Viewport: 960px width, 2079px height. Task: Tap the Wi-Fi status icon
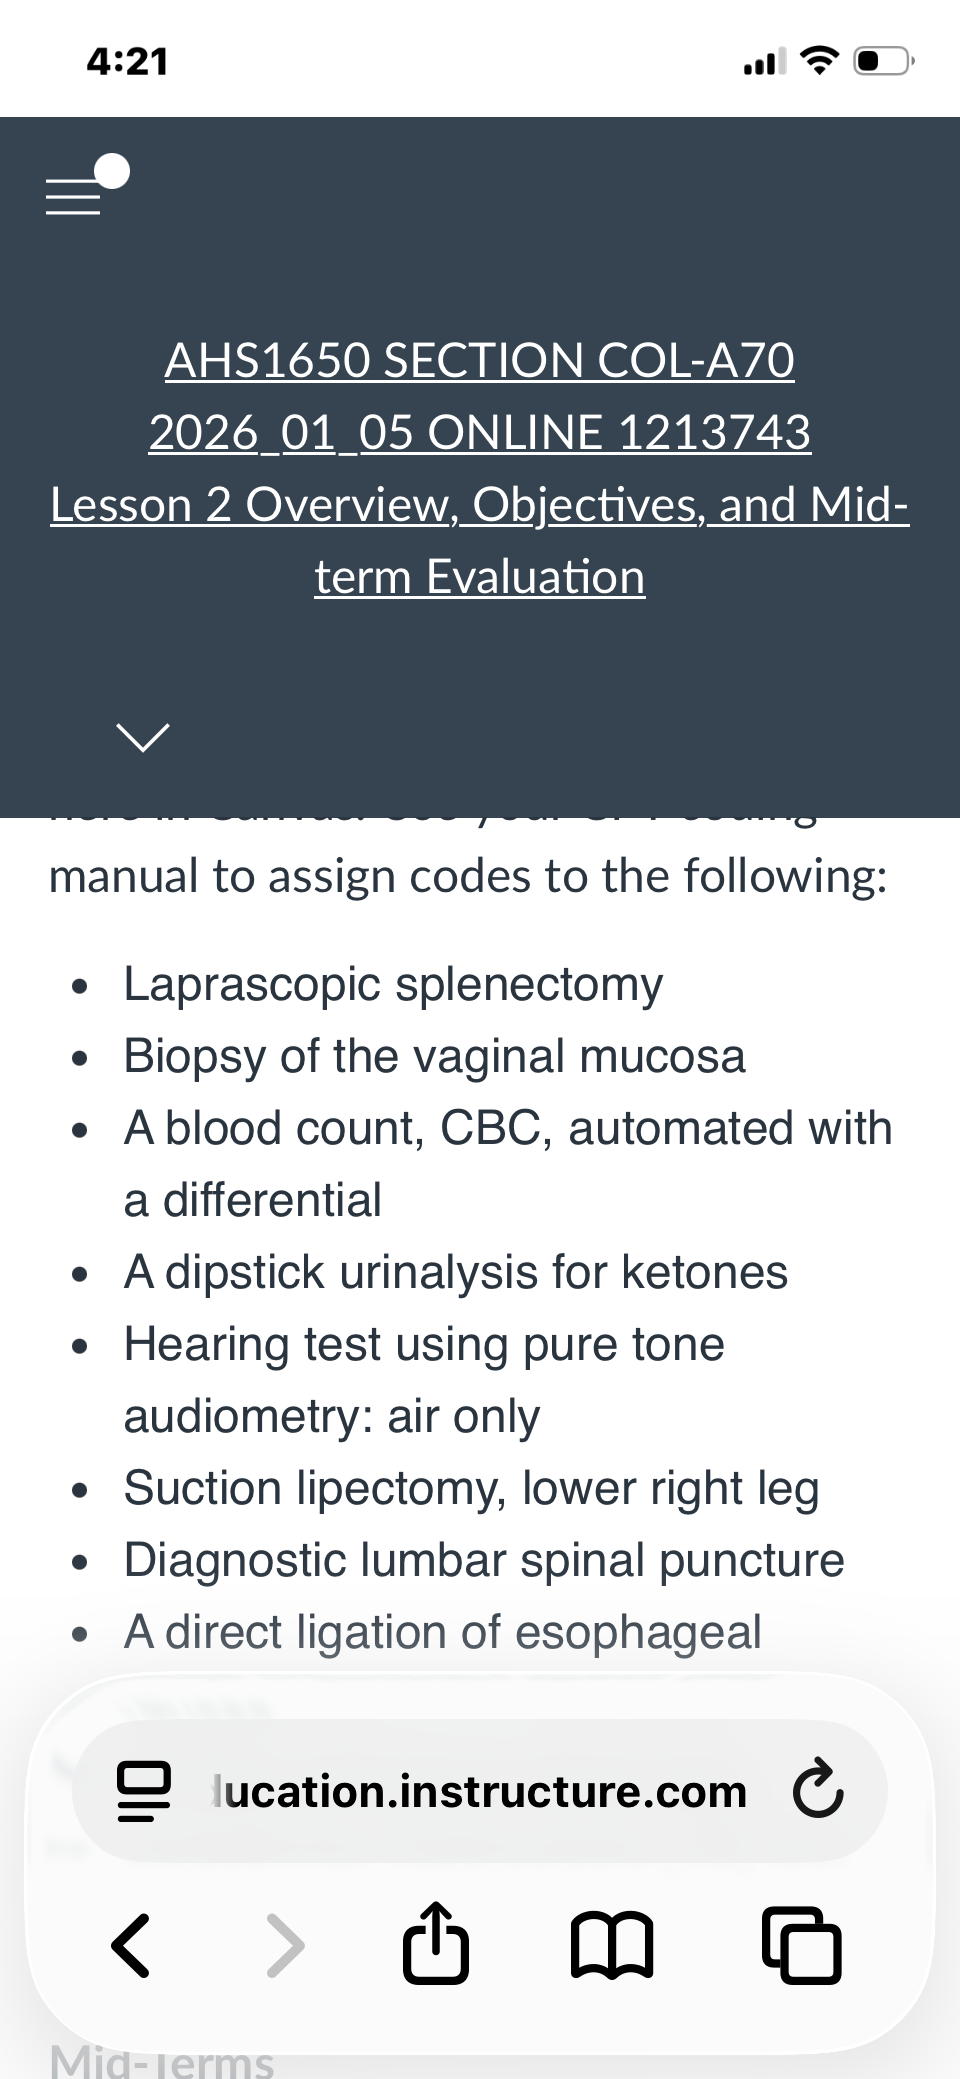pyautogui.click(x=819, y=61)
